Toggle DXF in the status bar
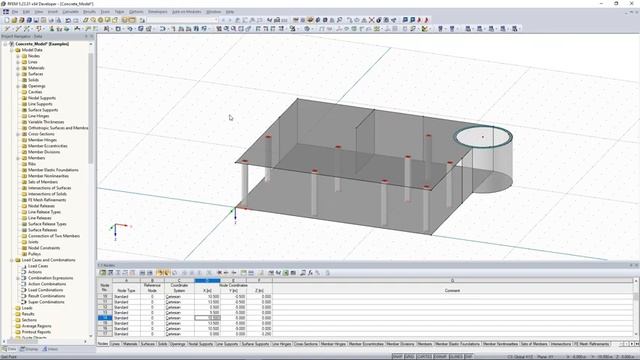Screen dimensions: 640x360 click(x=469, y=357)
